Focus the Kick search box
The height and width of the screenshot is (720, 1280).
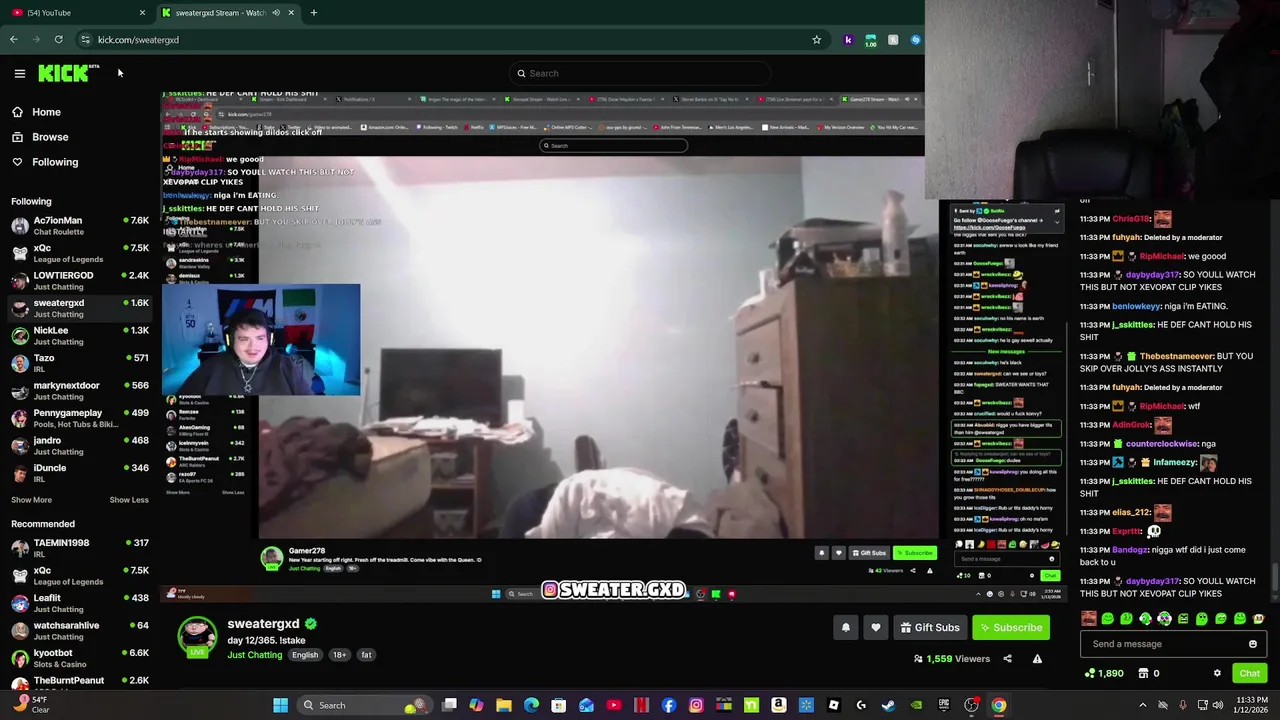640,73
